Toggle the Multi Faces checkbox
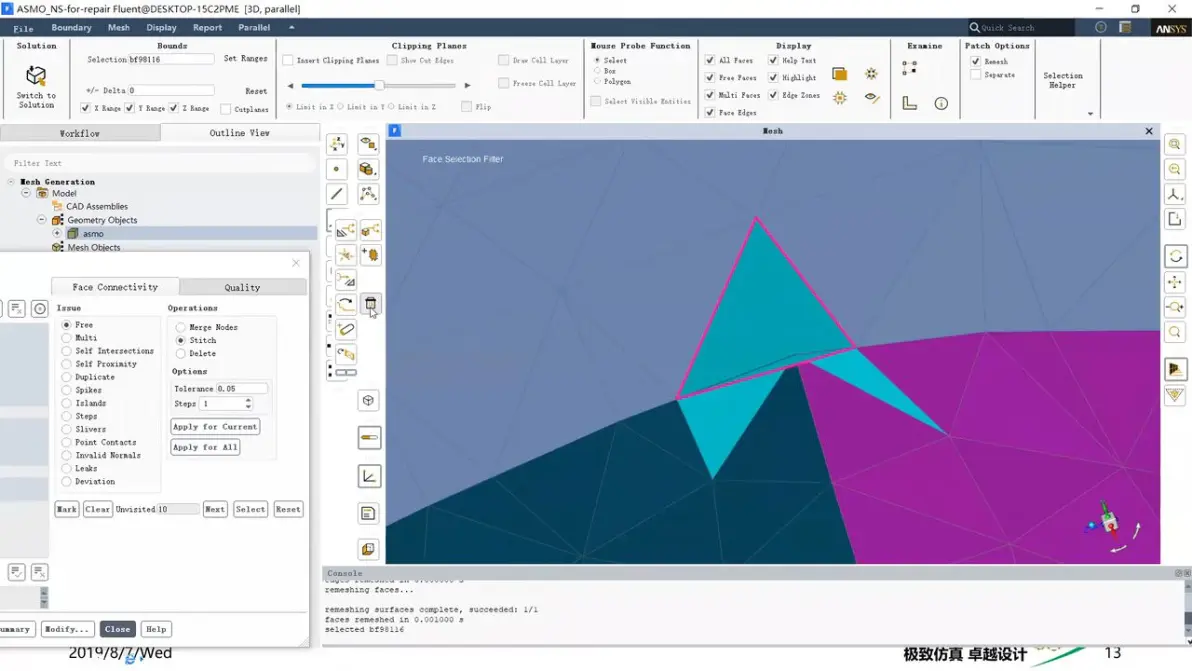Viewport: 1192px width, 671px height. 710,95
